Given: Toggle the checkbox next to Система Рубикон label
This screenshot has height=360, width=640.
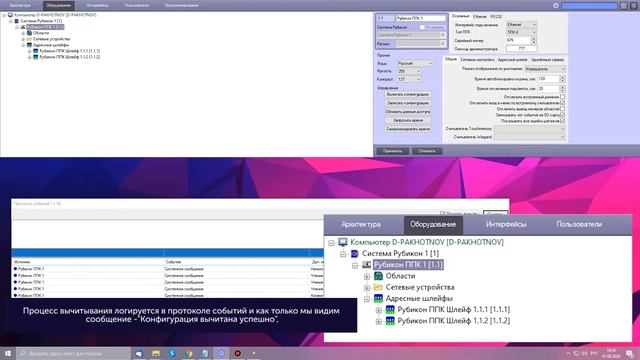Looking at the screenshot, I should click(422, 27).
